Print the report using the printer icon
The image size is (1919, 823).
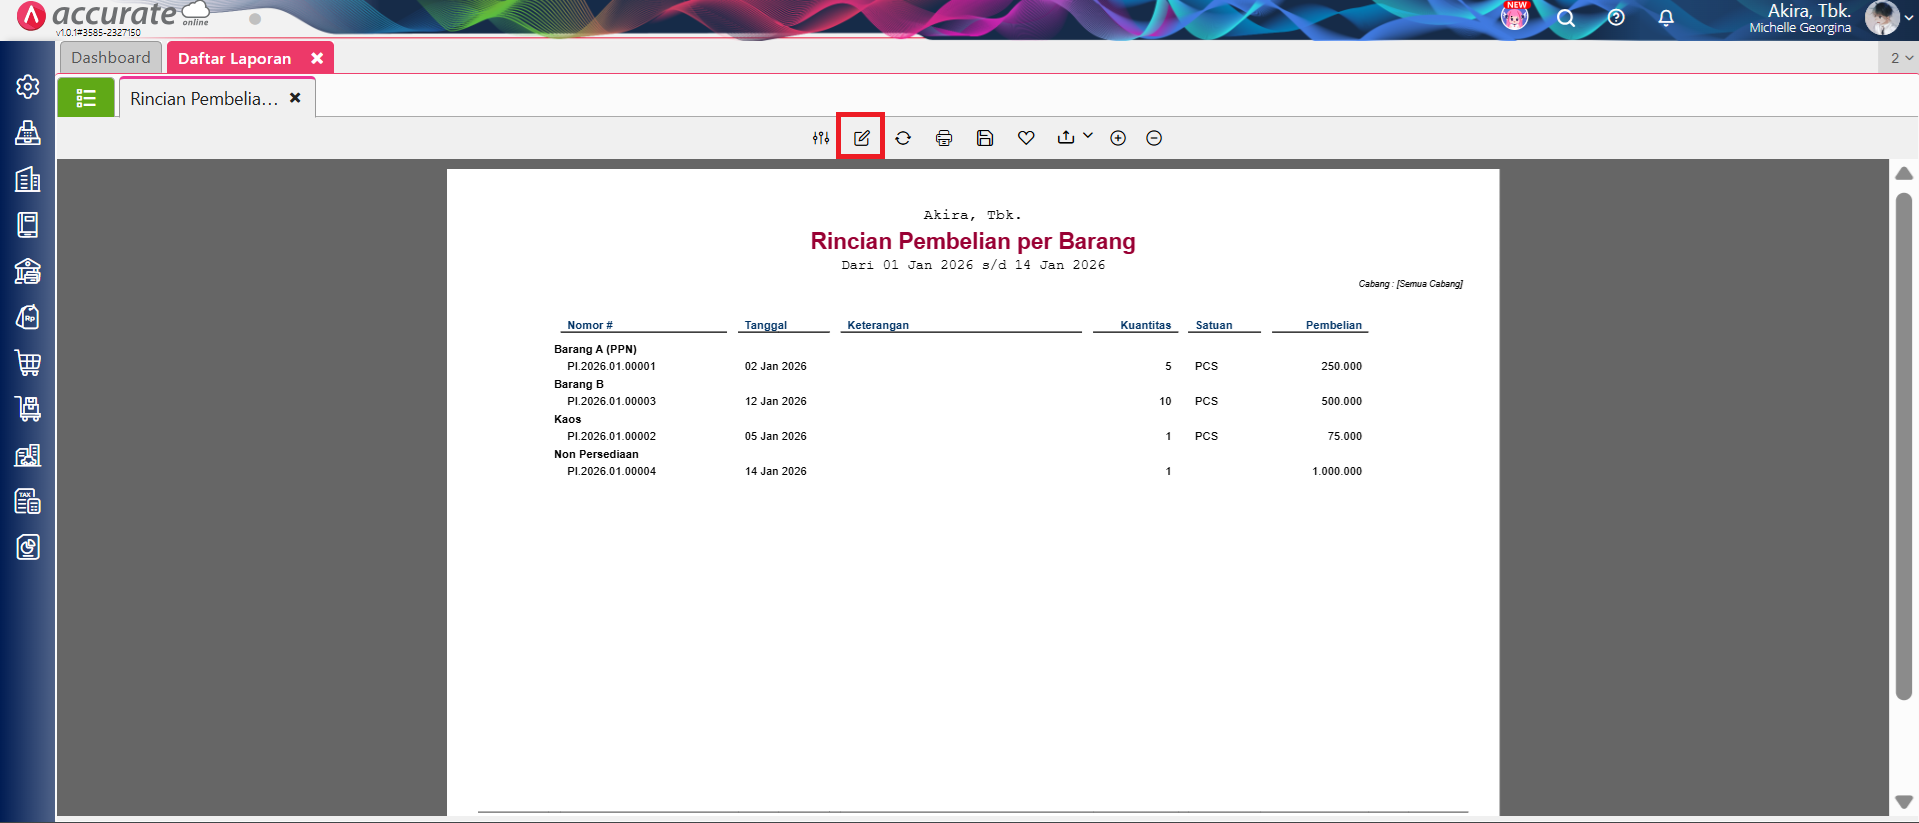[x=944, y=138]
